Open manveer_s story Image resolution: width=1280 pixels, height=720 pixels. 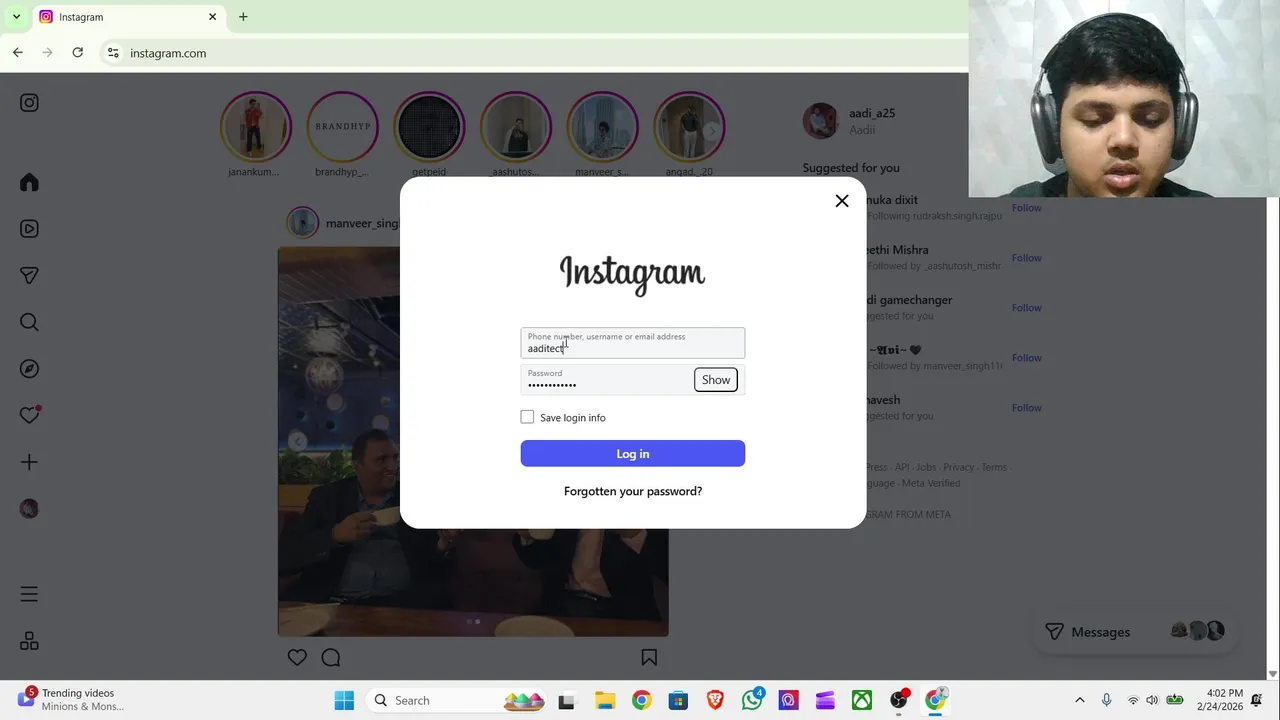tap(603, 127)
